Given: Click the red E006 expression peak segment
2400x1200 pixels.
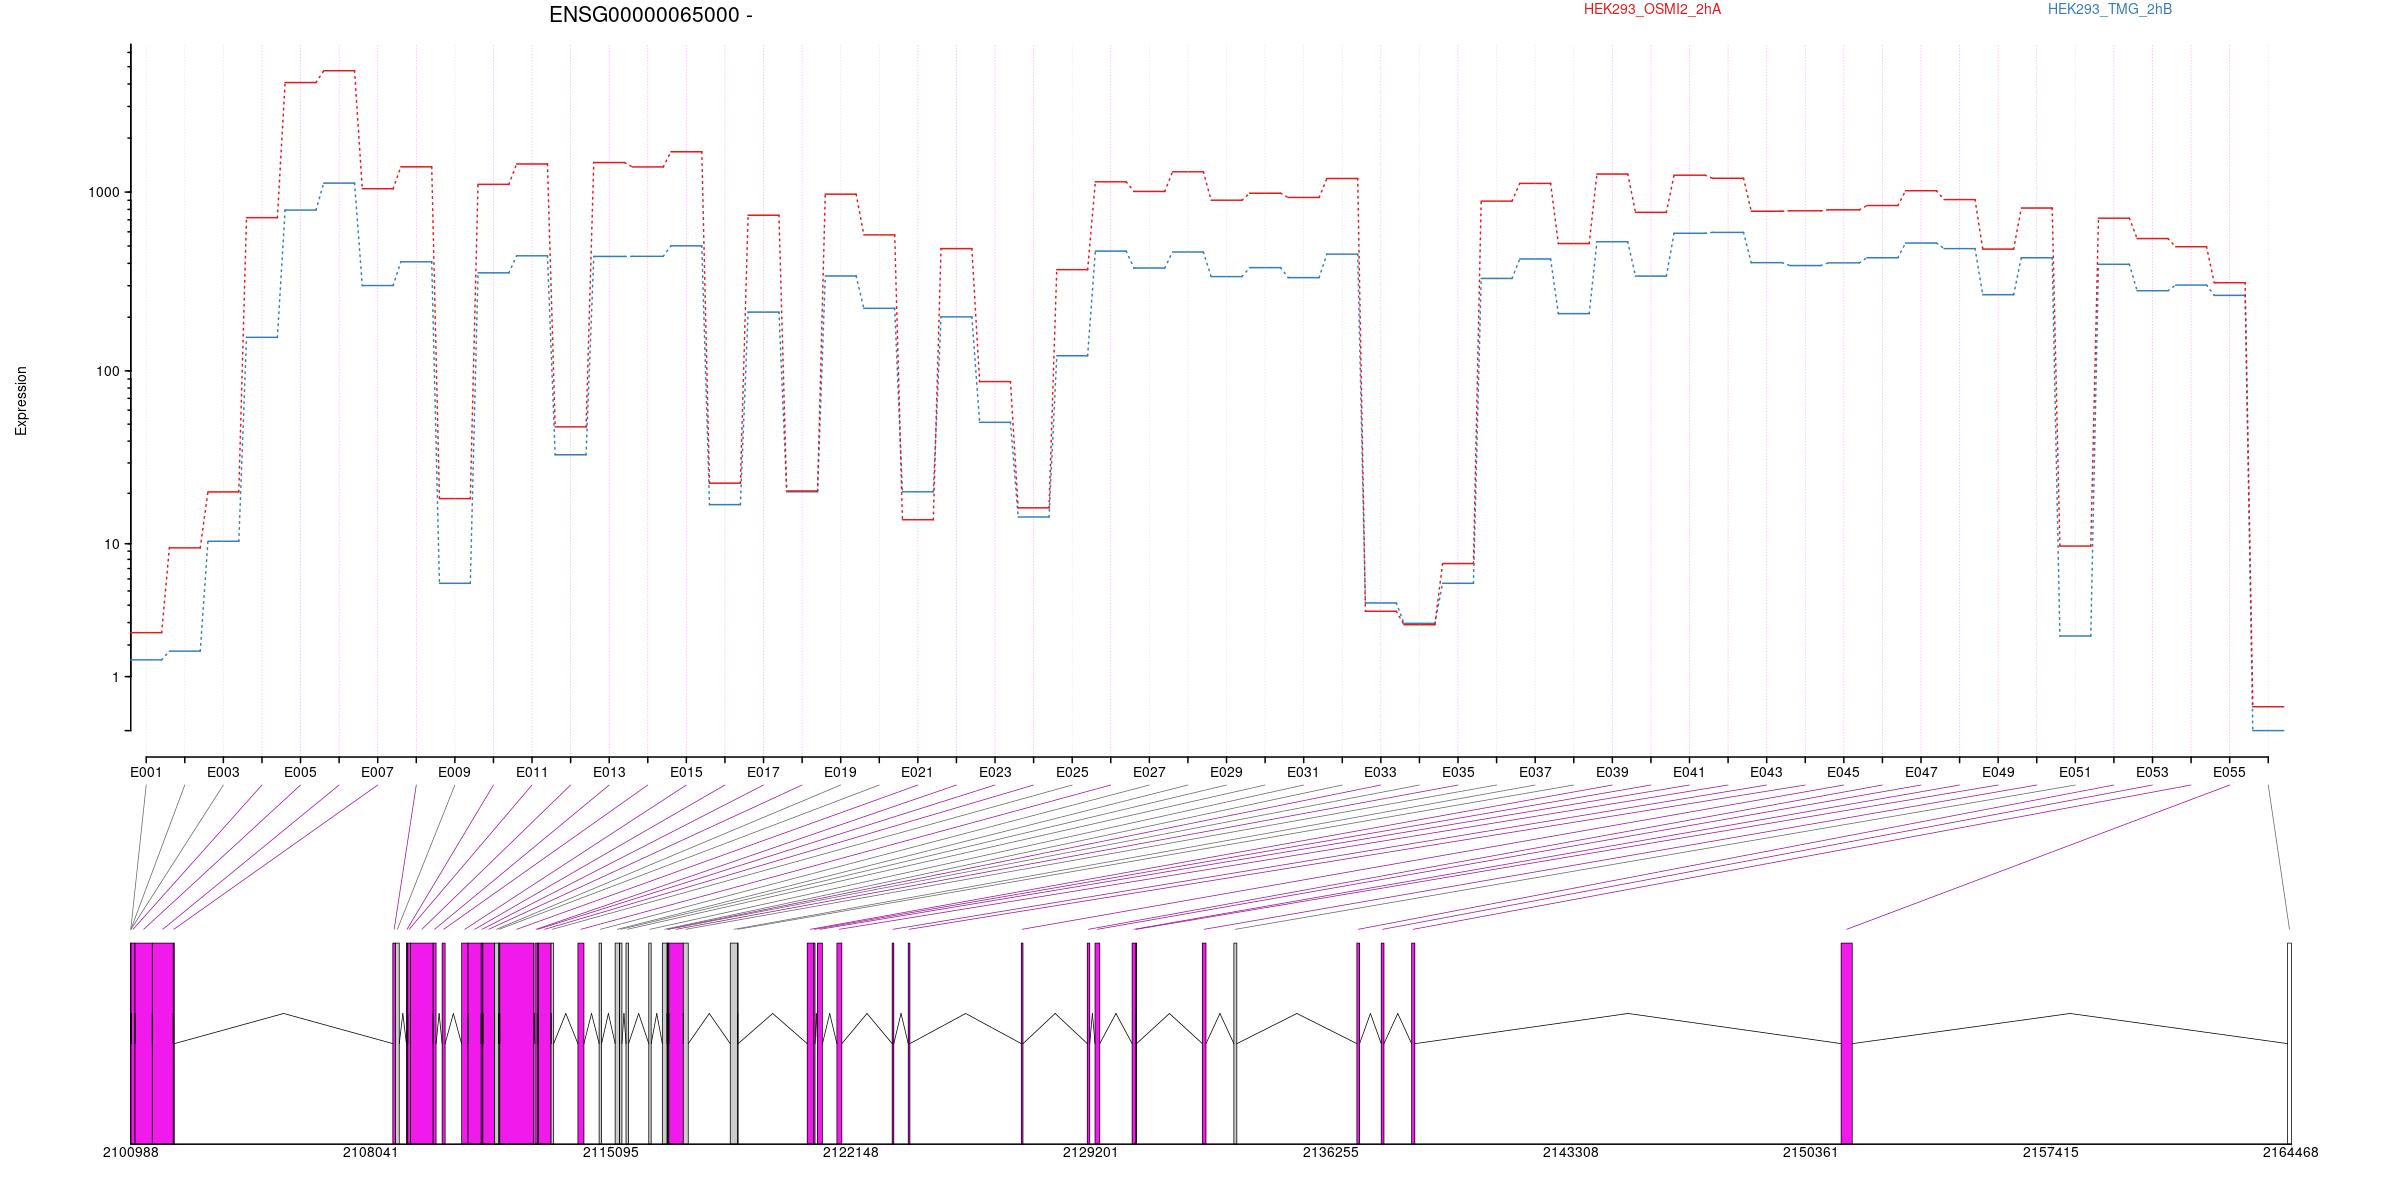Looking at the screenshot, I should pyautogui.click(x=339, y=71).
